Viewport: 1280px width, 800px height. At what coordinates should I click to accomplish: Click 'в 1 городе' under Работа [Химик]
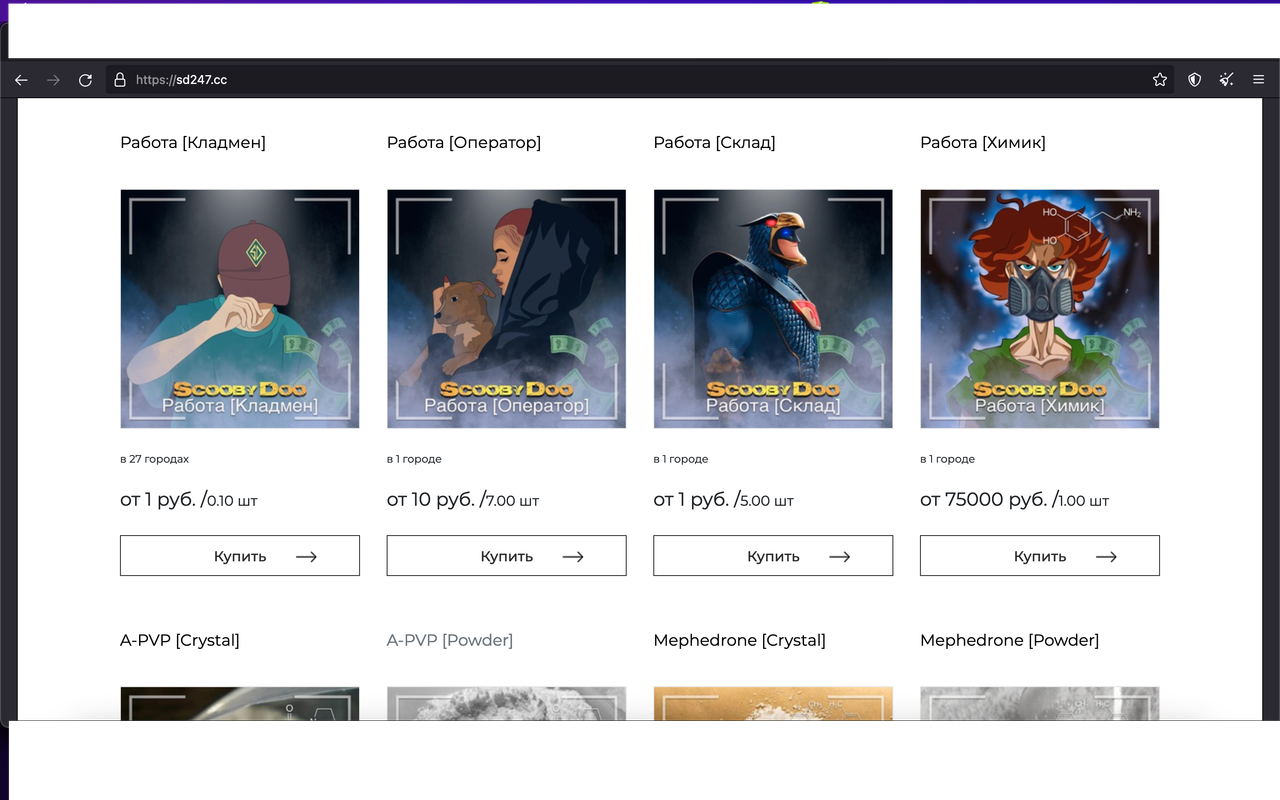pos(947,459)
